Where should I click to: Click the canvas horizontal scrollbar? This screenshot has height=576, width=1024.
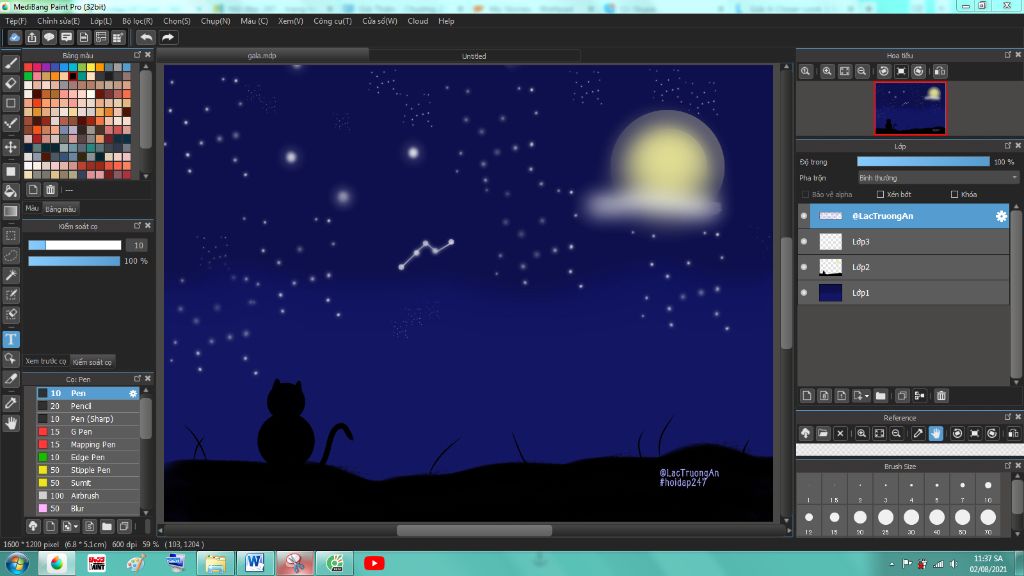[x=474, y=530]
